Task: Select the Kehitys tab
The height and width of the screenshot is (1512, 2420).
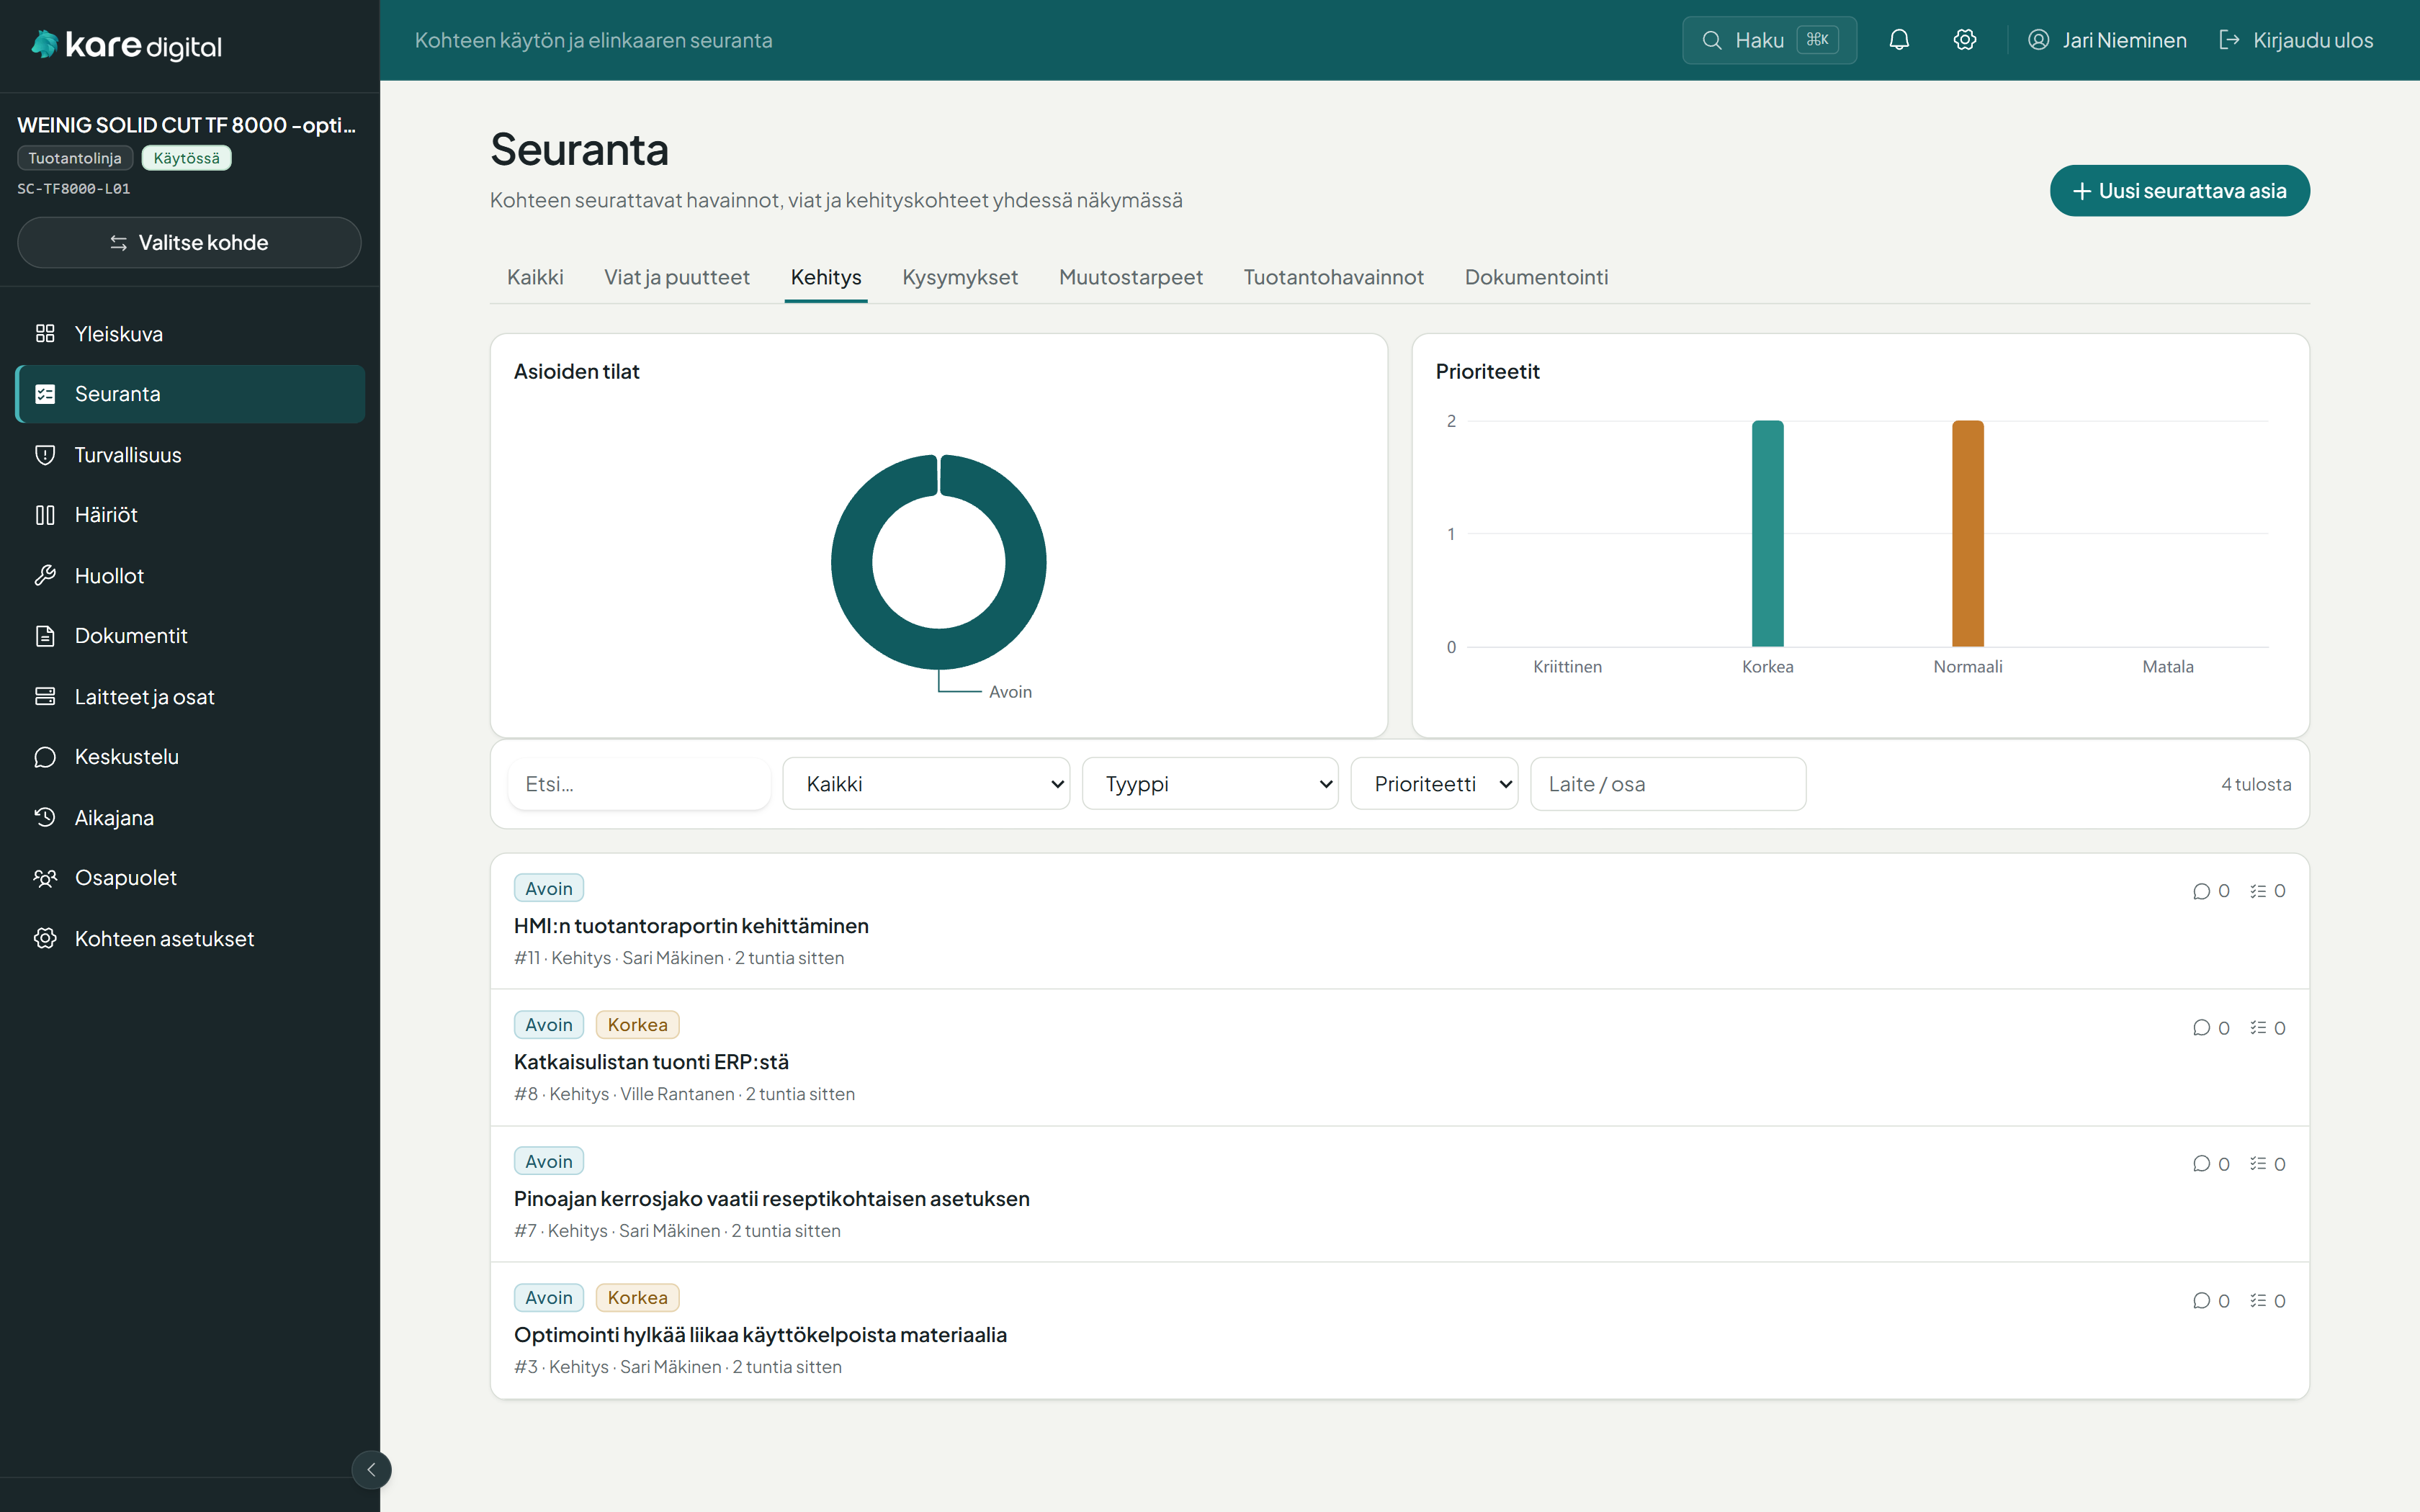Action: coord(826,277)
